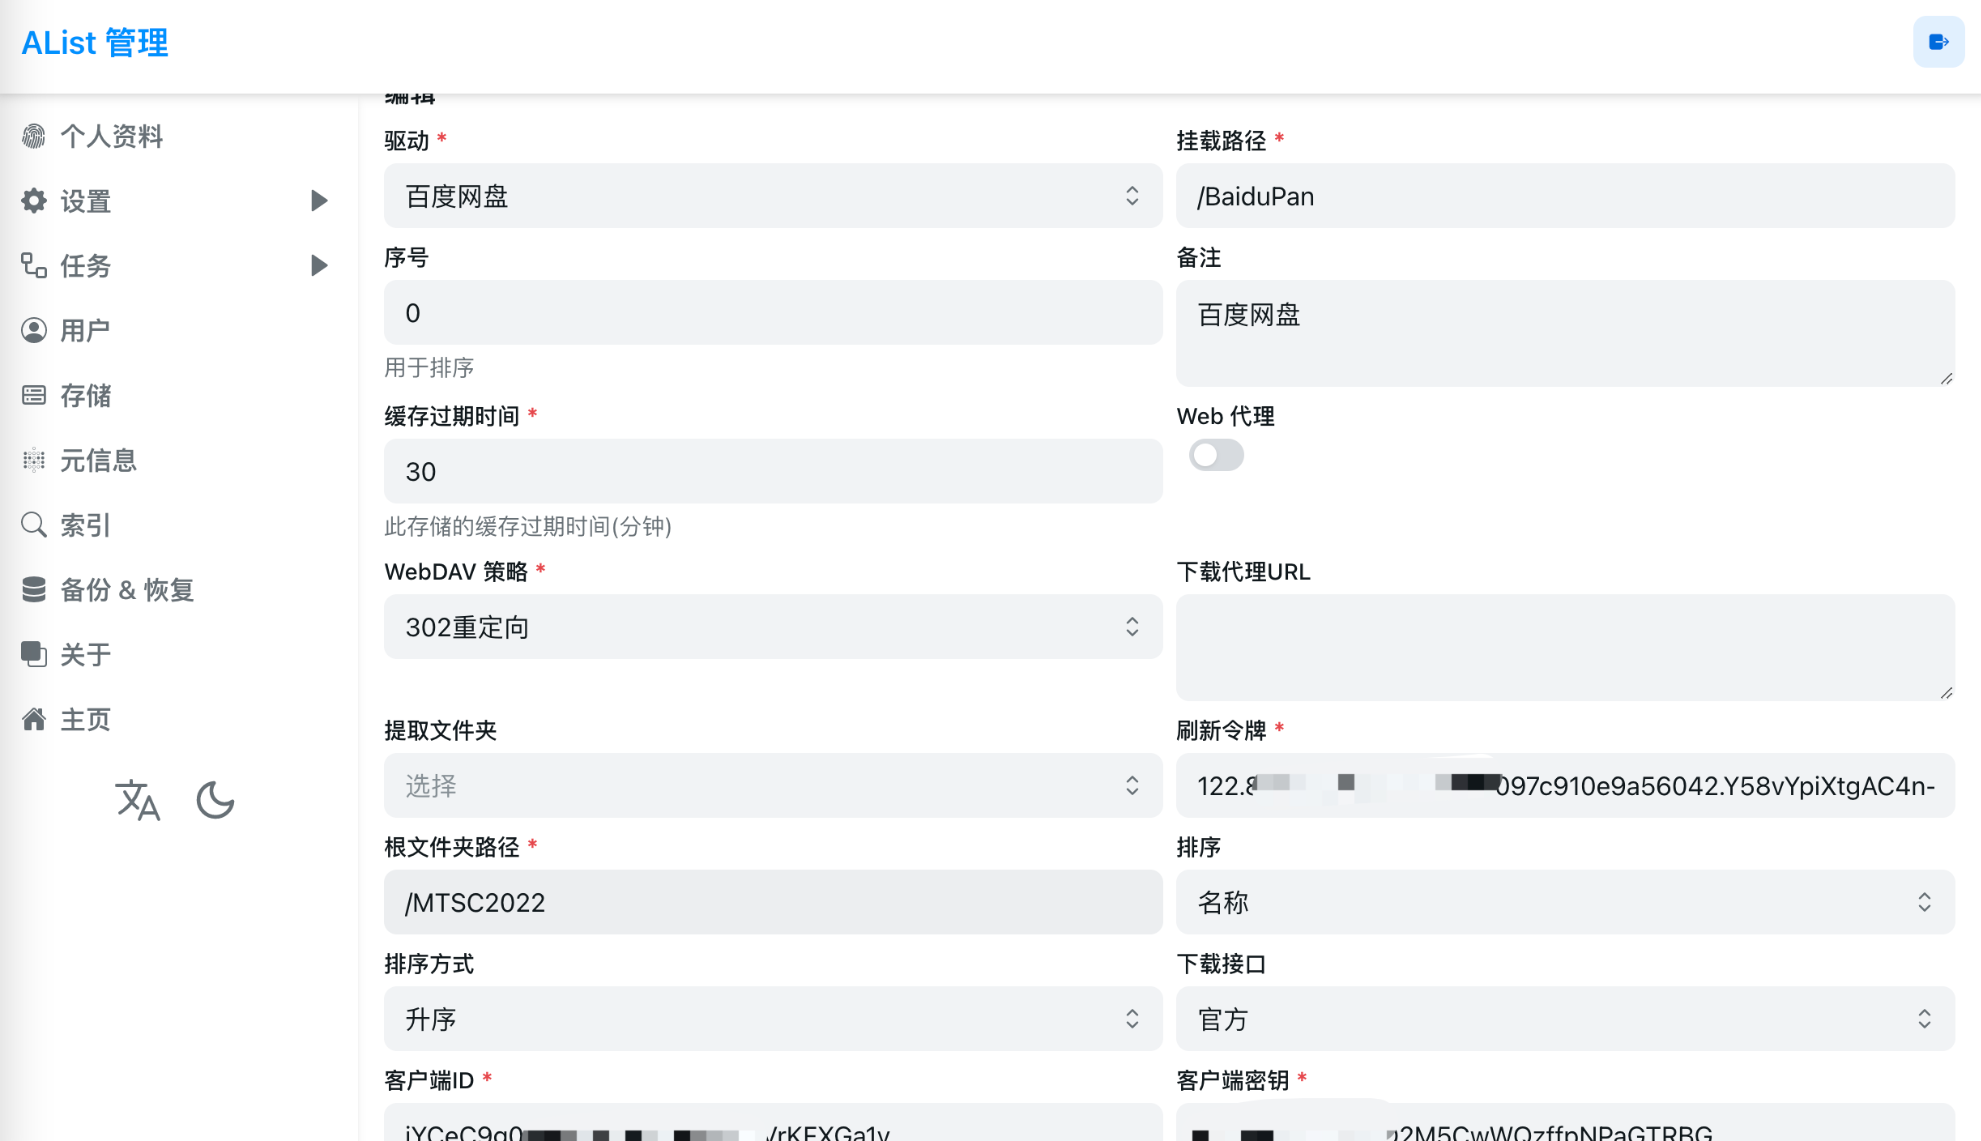Viewport: 1981px width, 1141px height.
Task: Toggle dark mode with the moon icon
Action: 216,801
